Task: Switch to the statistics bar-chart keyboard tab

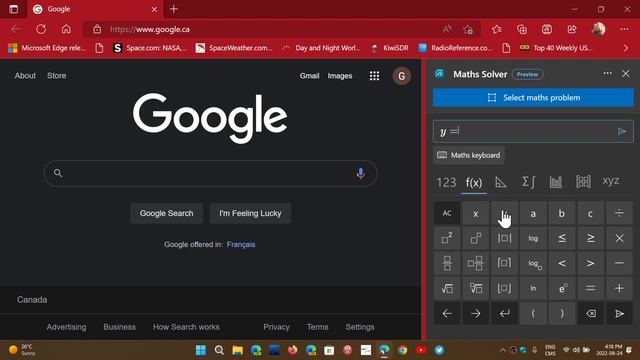Action: 556,182
